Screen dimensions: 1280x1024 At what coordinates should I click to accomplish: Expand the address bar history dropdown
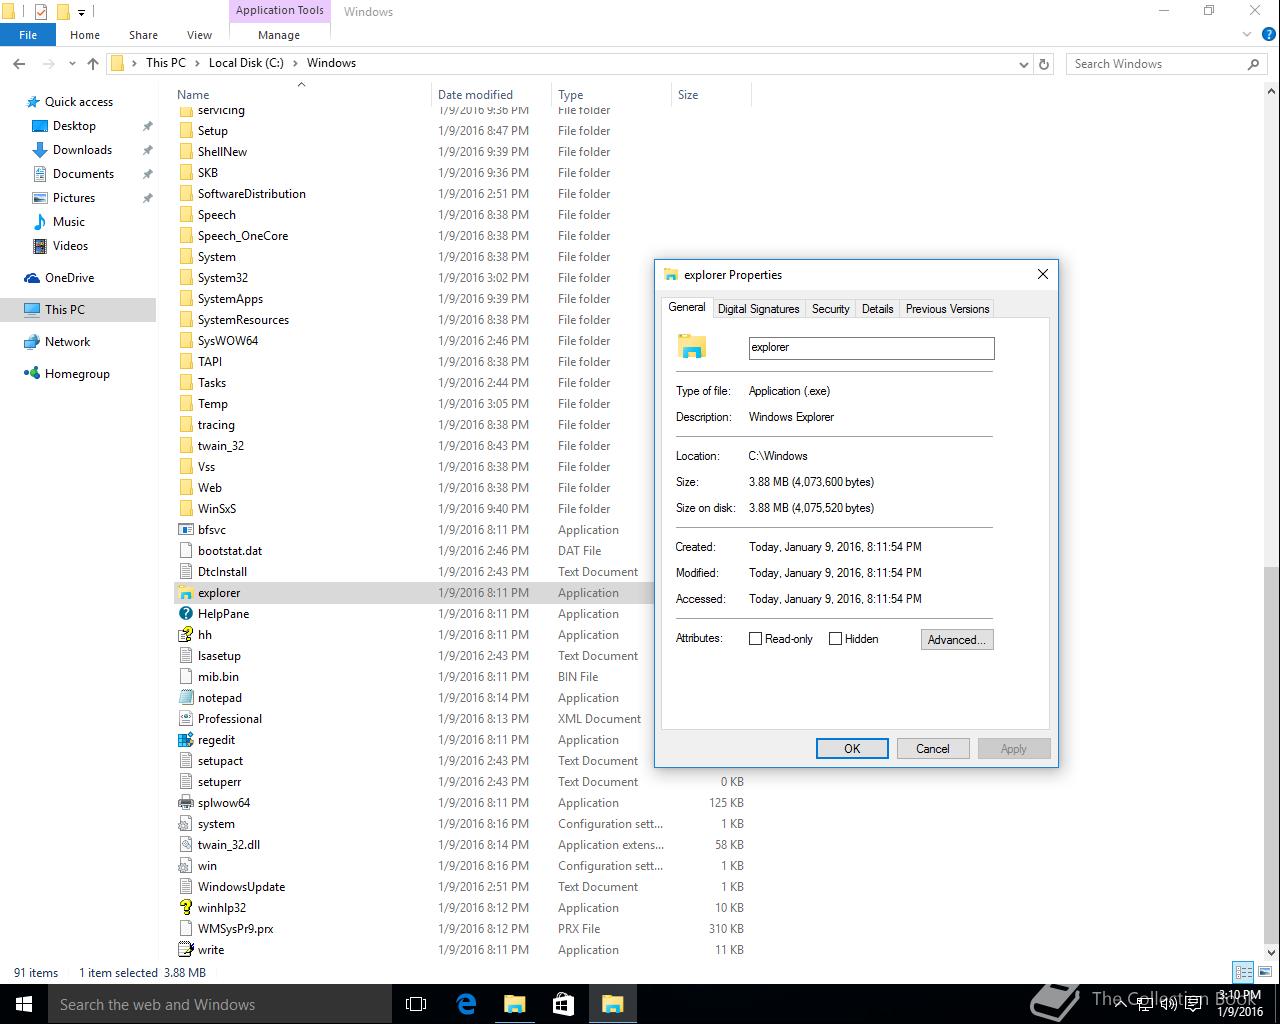[1023, 64]
